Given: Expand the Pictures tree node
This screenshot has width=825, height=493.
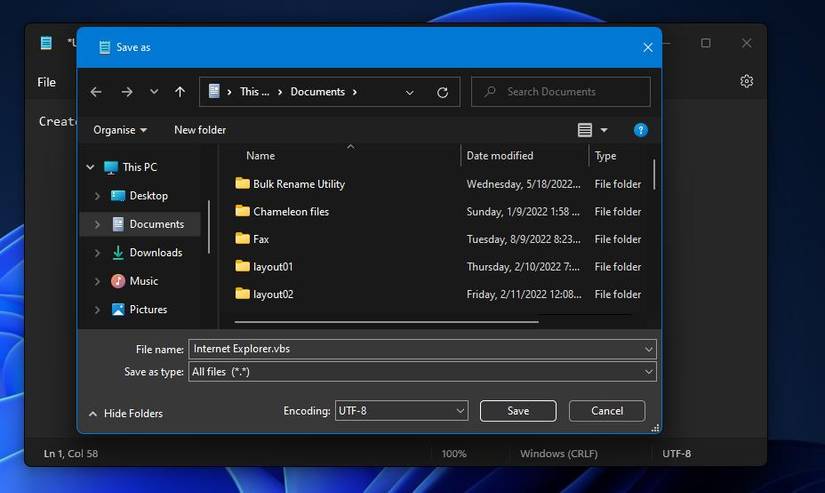Looking at the screenshot, I should point(97,309).
